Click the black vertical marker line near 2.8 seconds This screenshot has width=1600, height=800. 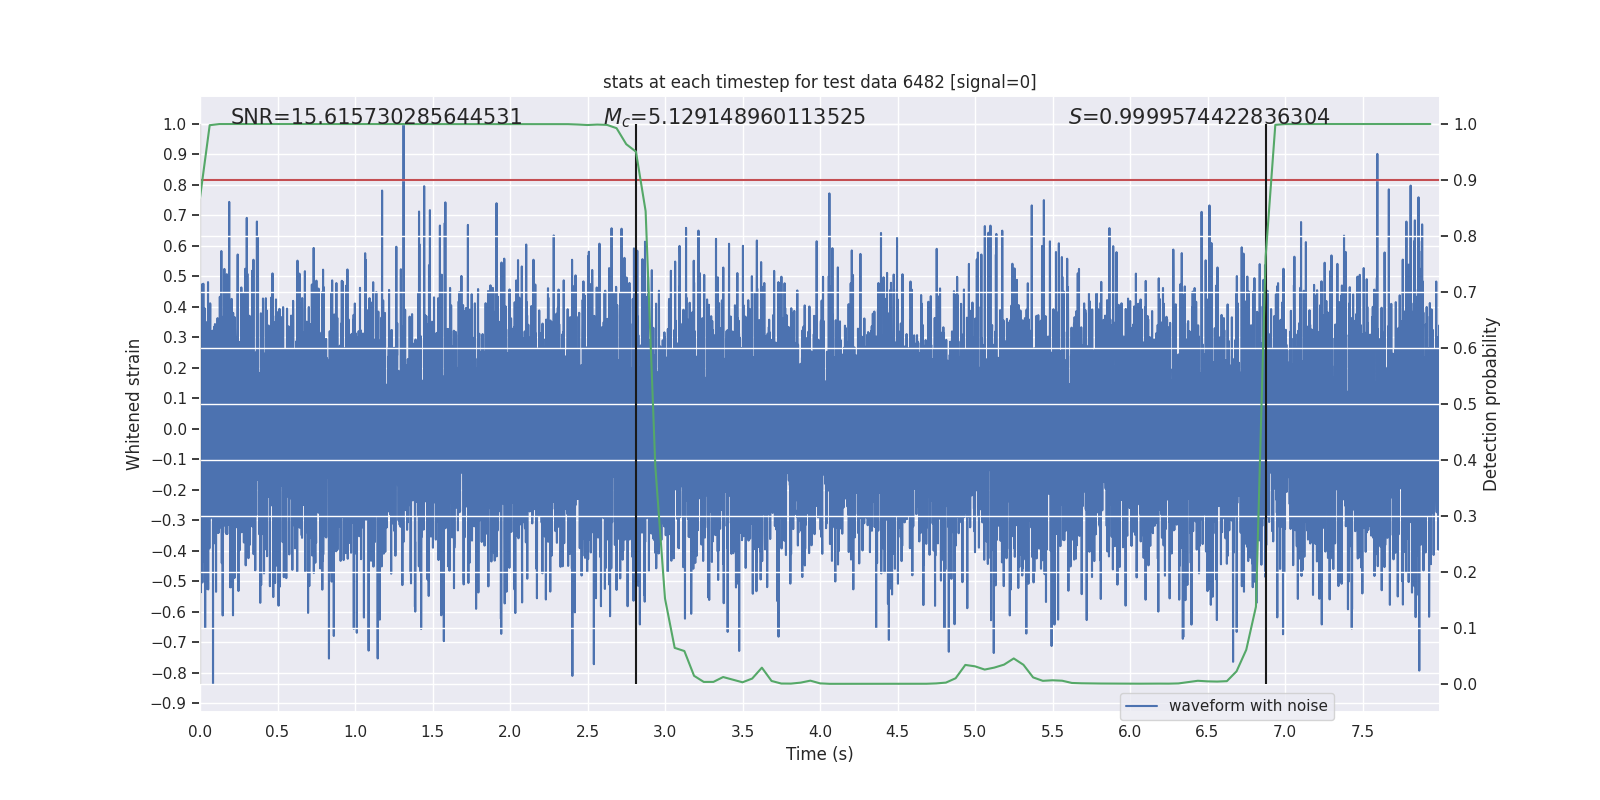point(636,404)
